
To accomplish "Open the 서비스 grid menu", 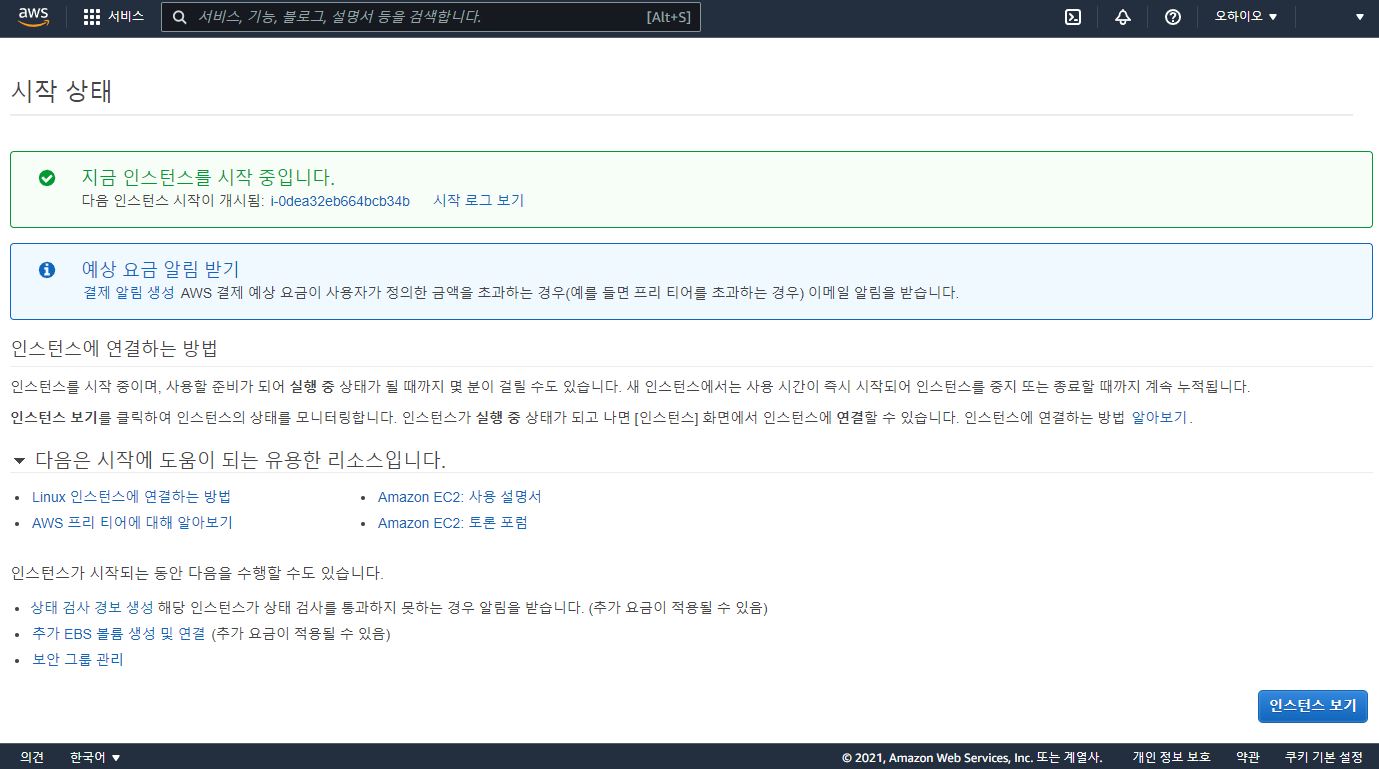I will (x=113, y=17).
